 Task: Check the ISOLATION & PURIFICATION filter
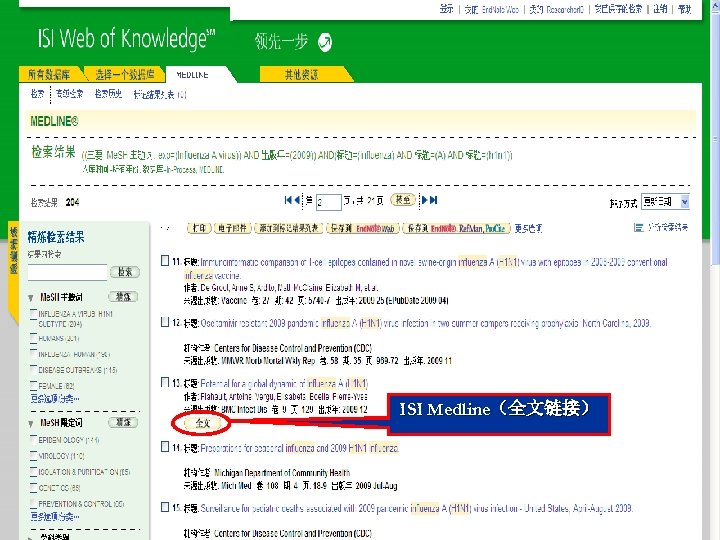[34, 472]
